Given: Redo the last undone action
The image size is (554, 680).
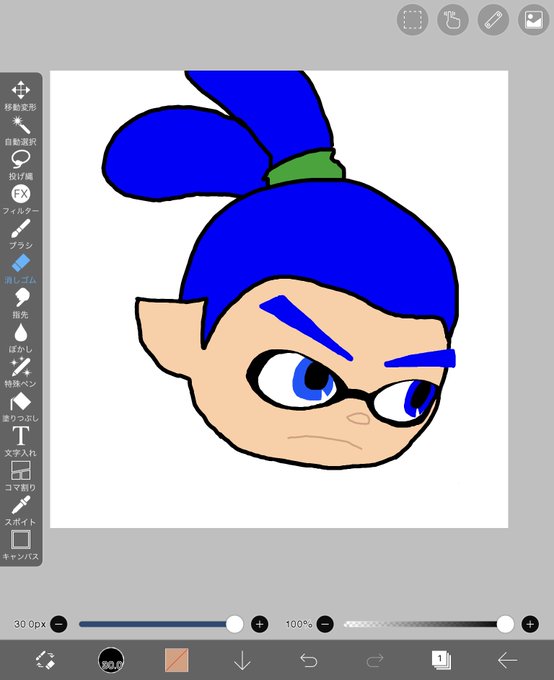Looking at the screenshot, I should click(x=375, y=660).
